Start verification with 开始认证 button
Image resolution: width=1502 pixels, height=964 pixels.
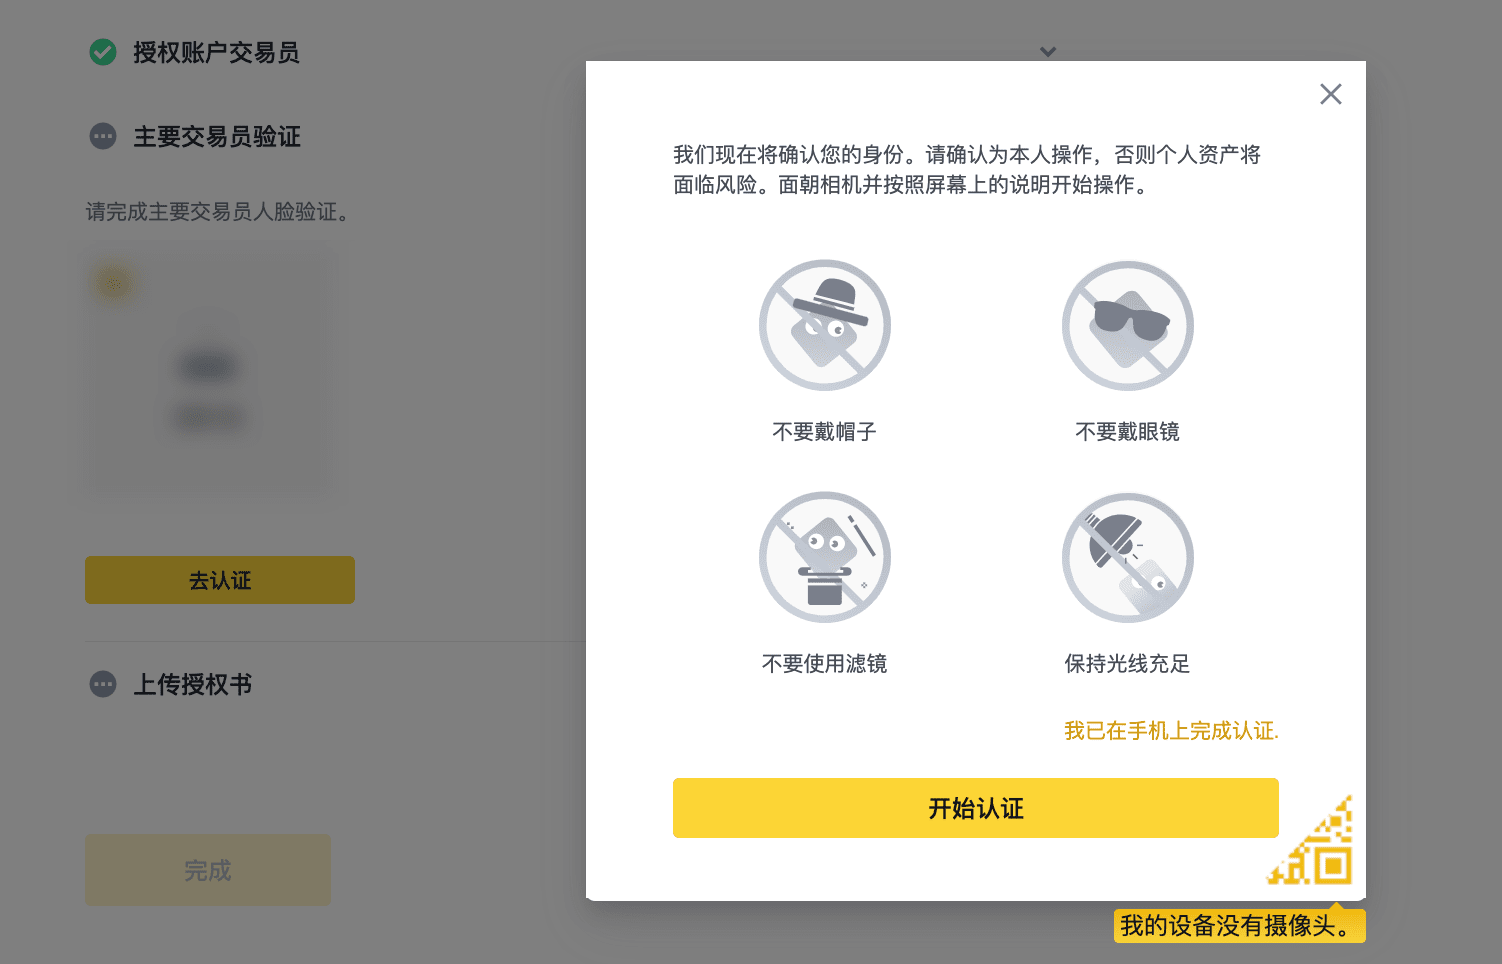coord(976,808)
